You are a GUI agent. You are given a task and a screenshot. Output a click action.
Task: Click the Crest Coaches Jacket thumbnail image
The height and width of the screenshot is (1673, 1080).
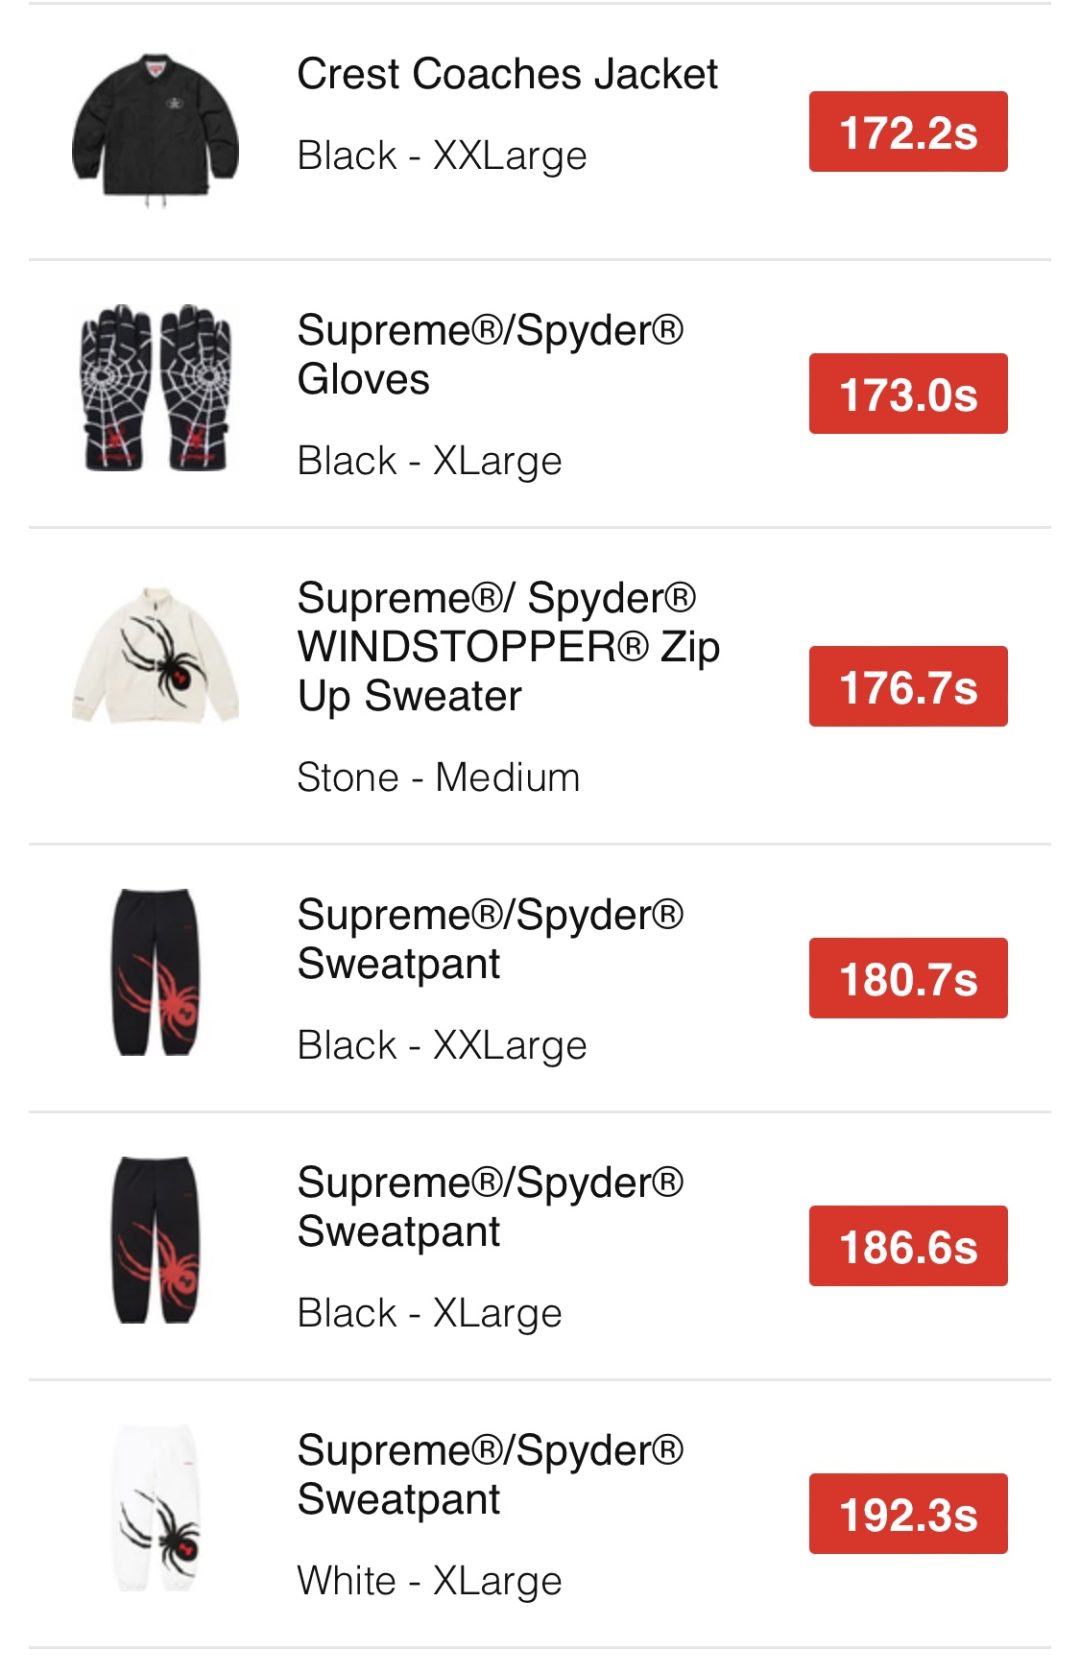(155, 129)
